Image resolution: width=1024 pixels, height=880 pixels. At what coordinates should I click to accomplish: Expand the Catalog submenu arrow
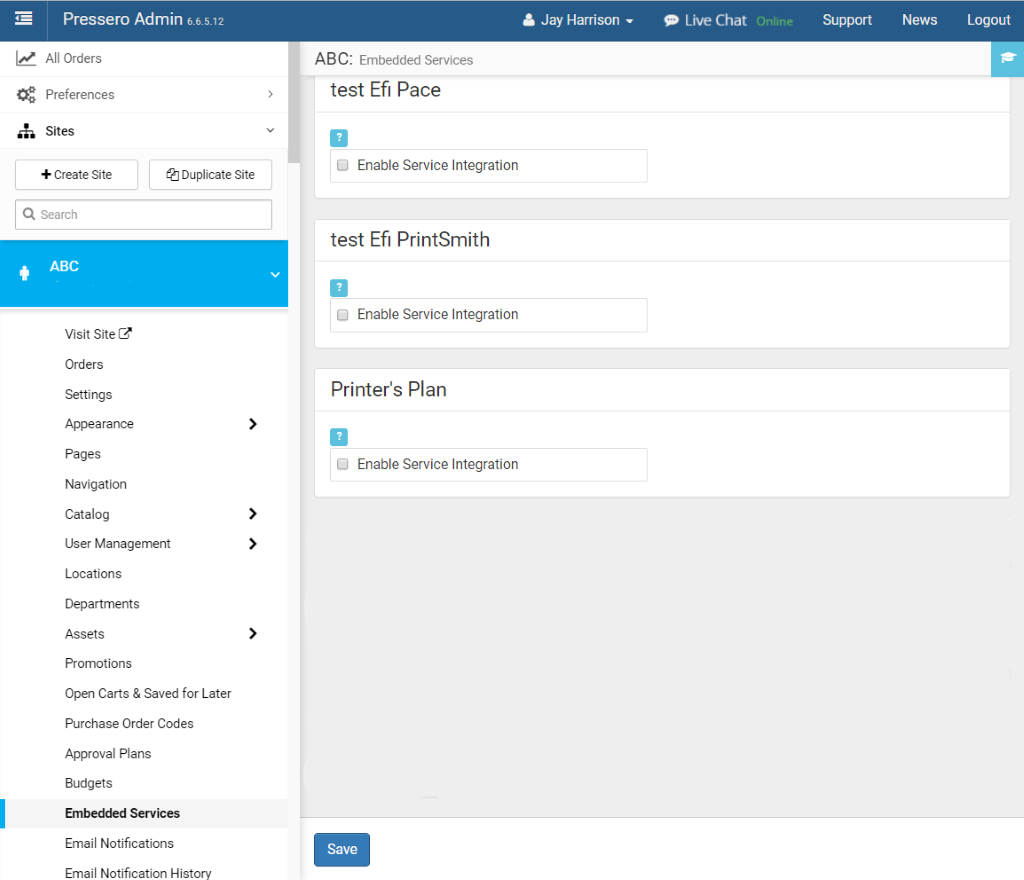pos(253,514)
